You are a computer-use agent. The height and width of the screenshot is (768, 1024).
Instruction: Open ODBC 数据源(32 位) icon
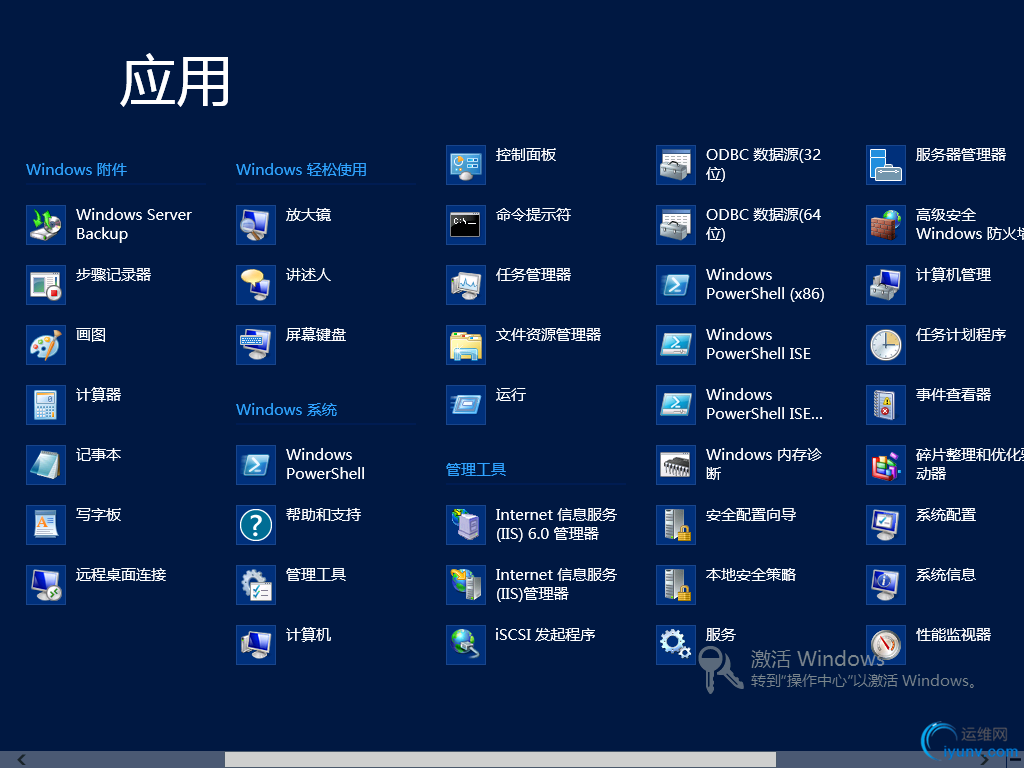[676, 165]
